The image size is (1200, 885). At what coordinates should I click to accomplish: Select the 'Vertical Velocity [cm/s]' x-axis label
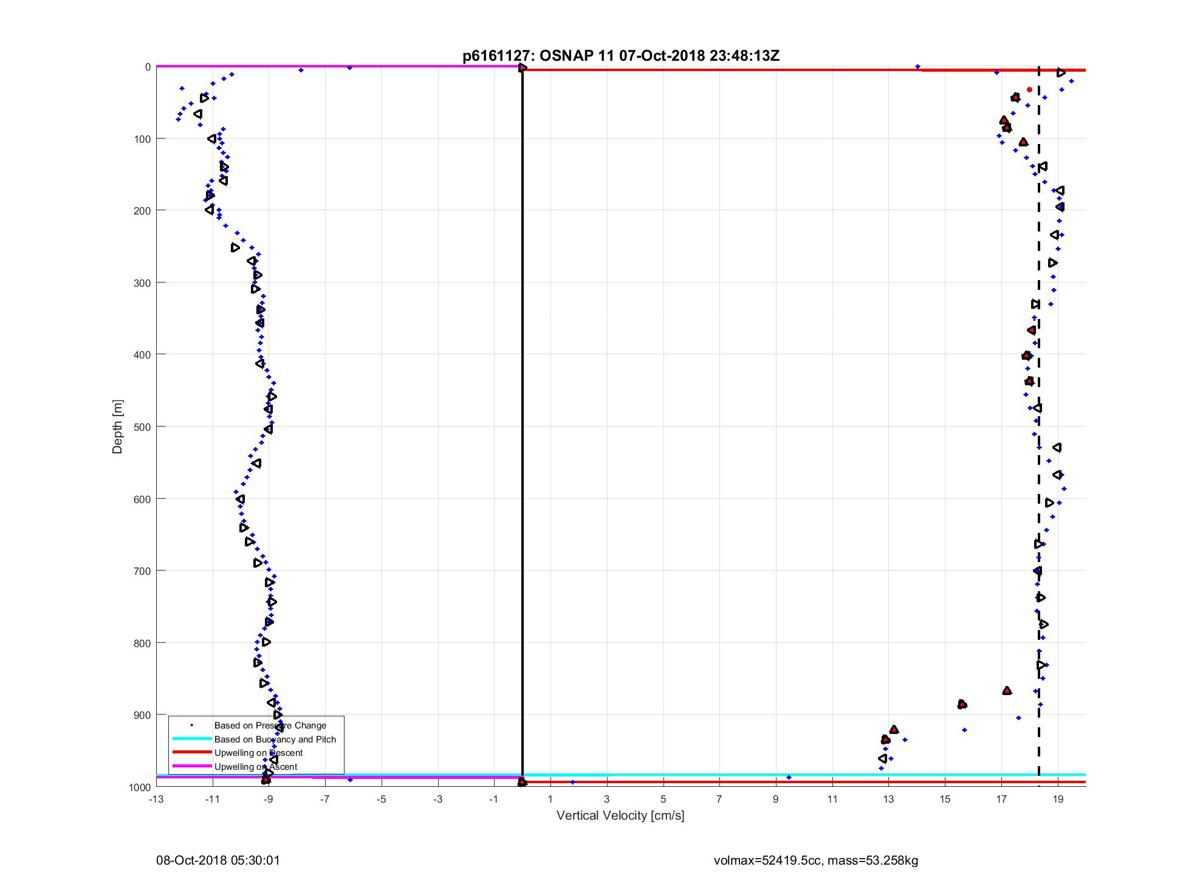[x=620, y=816]
